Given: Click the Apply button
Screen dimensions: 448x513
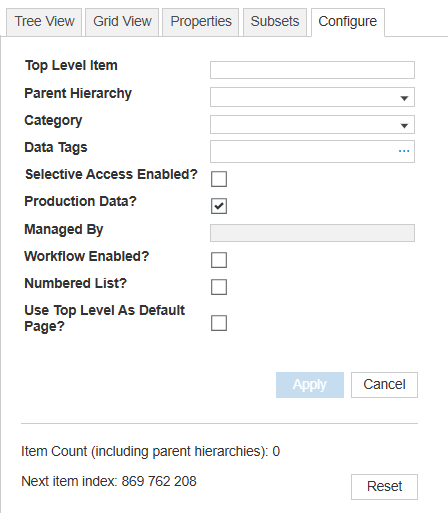Looking at the screenshot, I should pyautogui.click(x=310, y=385).
